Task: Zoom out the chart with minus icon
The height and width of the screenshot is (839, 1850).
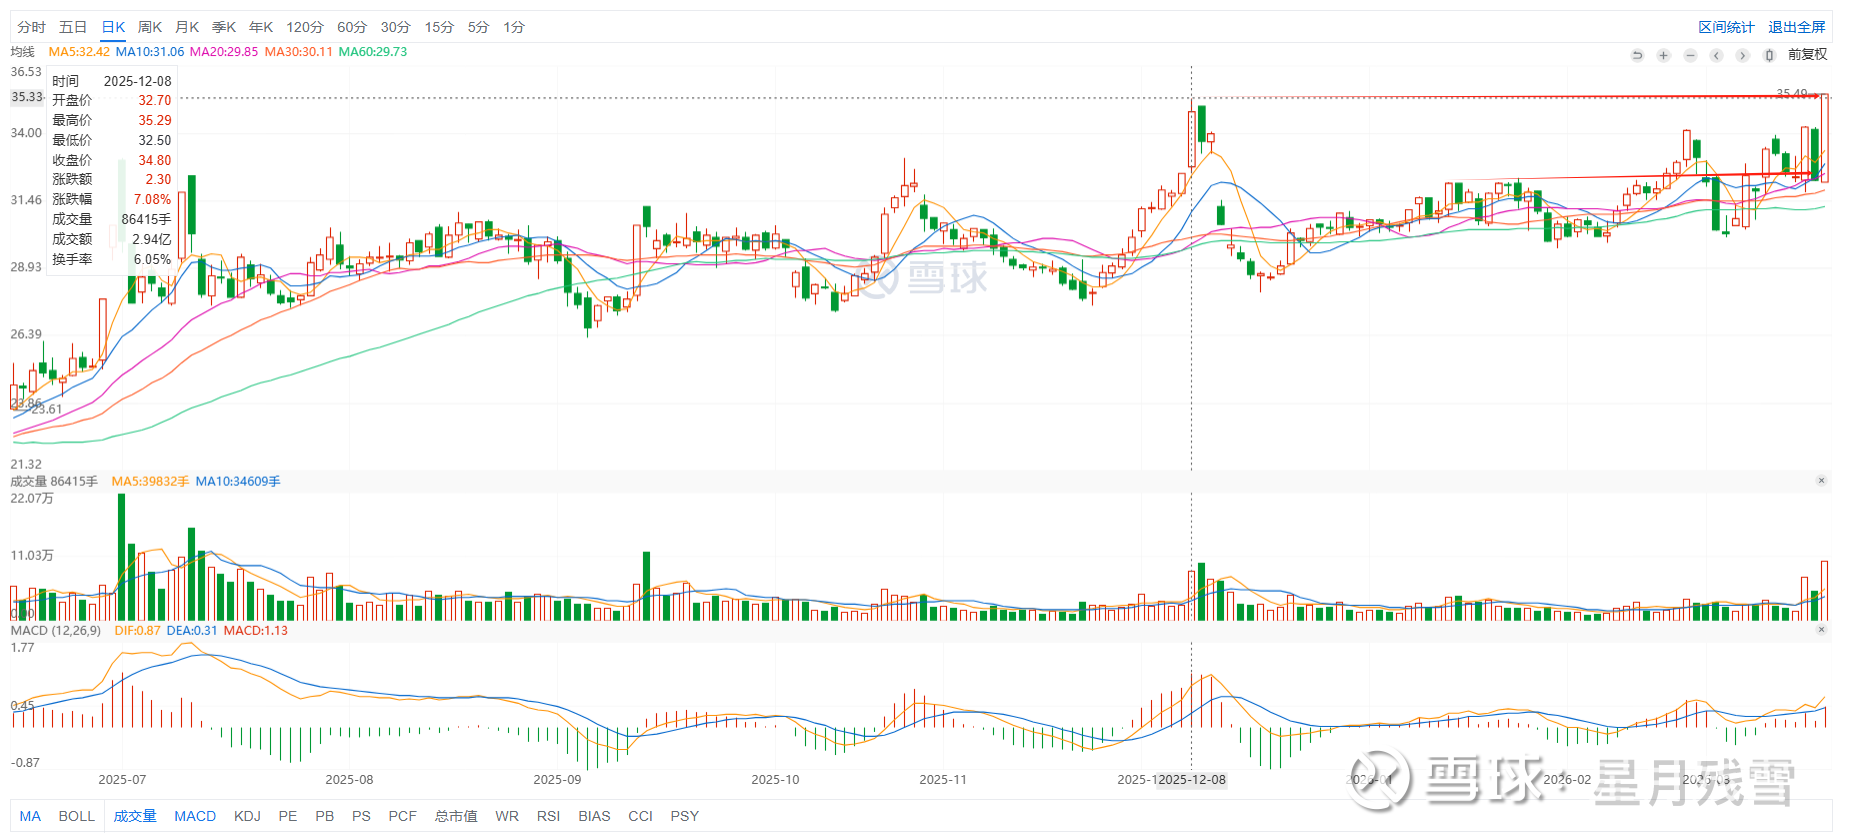Action: [x=1690, y=55]
